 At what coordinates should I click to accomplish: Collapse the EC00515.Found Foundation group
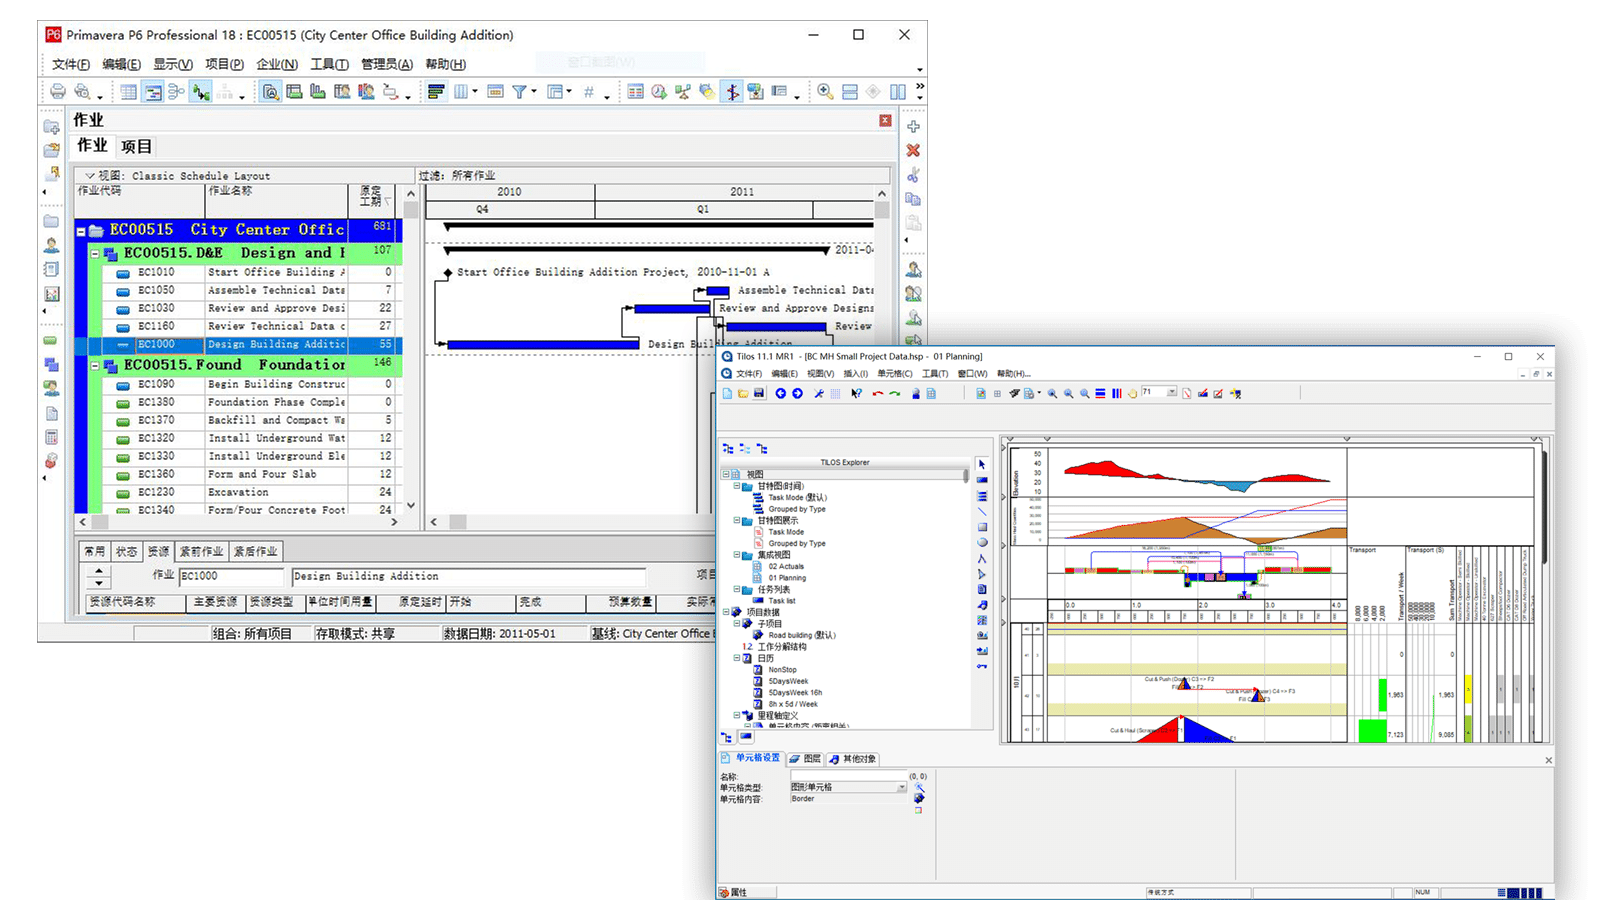pyautogui.click(x=95, y=366)
